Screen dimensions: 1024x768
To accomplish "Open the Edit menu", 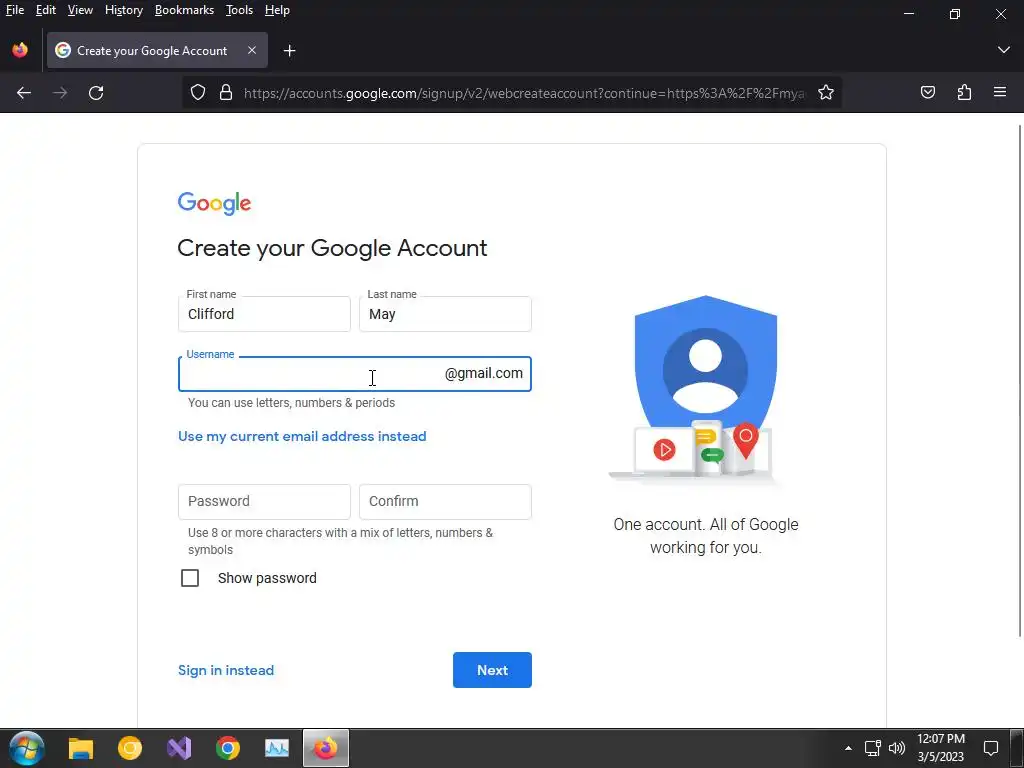I will coord(46,10).
